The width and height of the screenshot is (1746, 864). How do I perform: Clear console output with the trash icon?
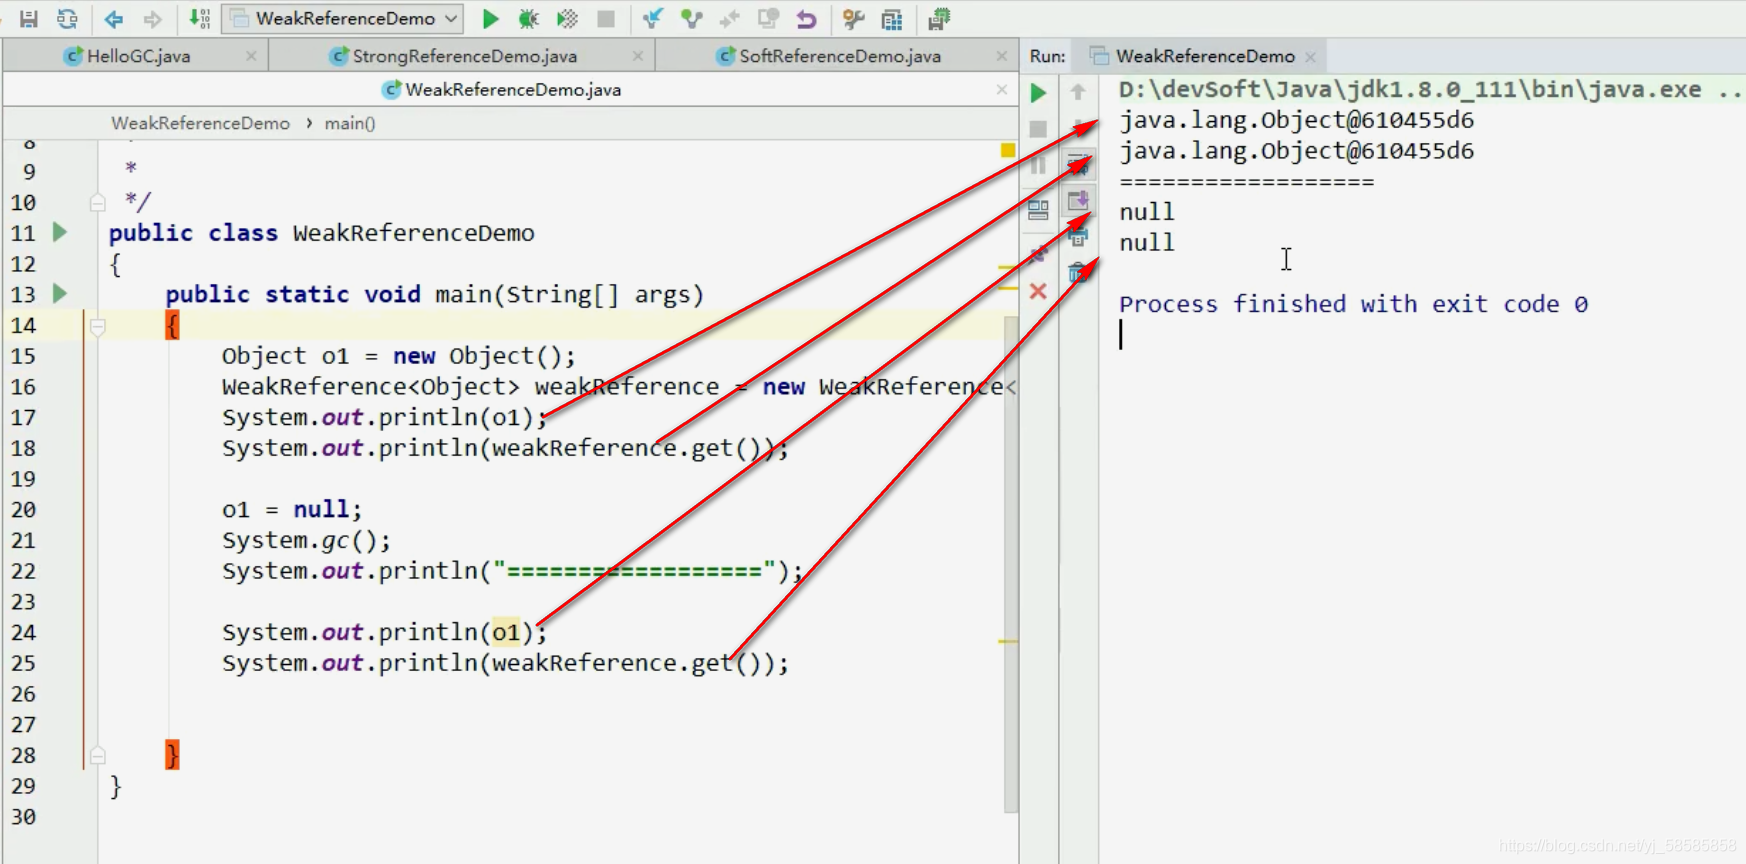(x=1078, y=273)
